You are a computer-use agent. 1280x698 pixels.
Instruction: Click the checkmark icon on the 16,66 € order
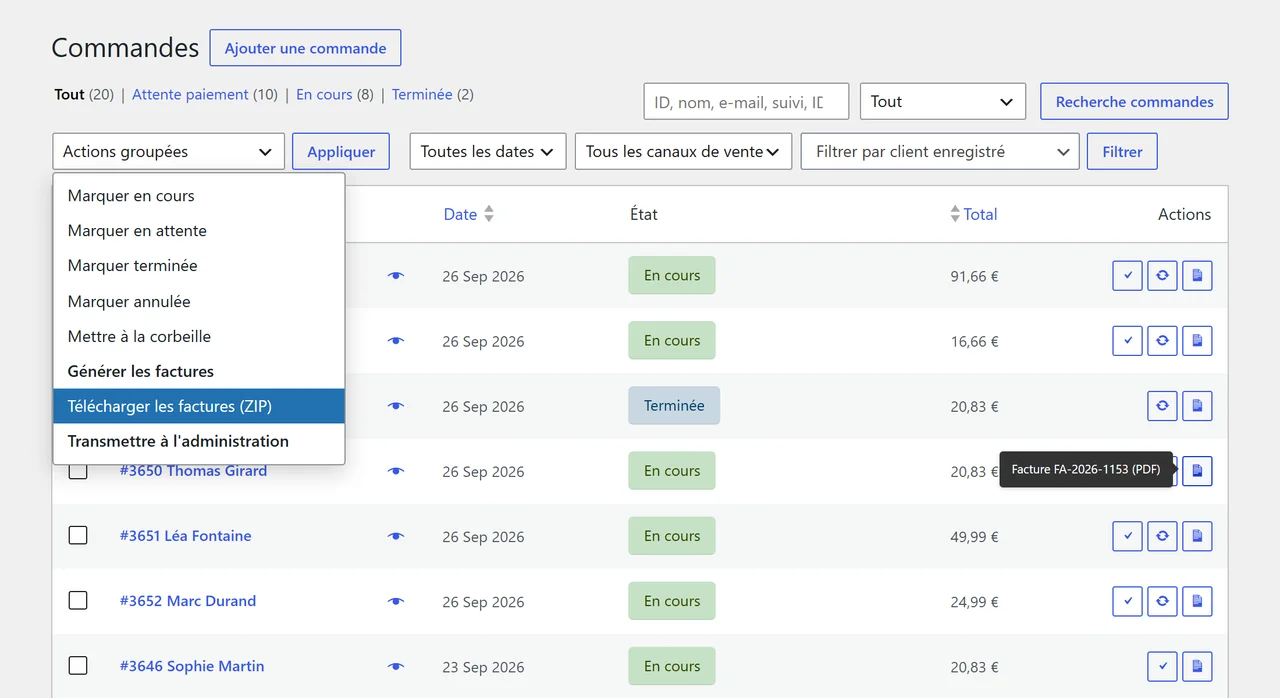[1127, 341]
